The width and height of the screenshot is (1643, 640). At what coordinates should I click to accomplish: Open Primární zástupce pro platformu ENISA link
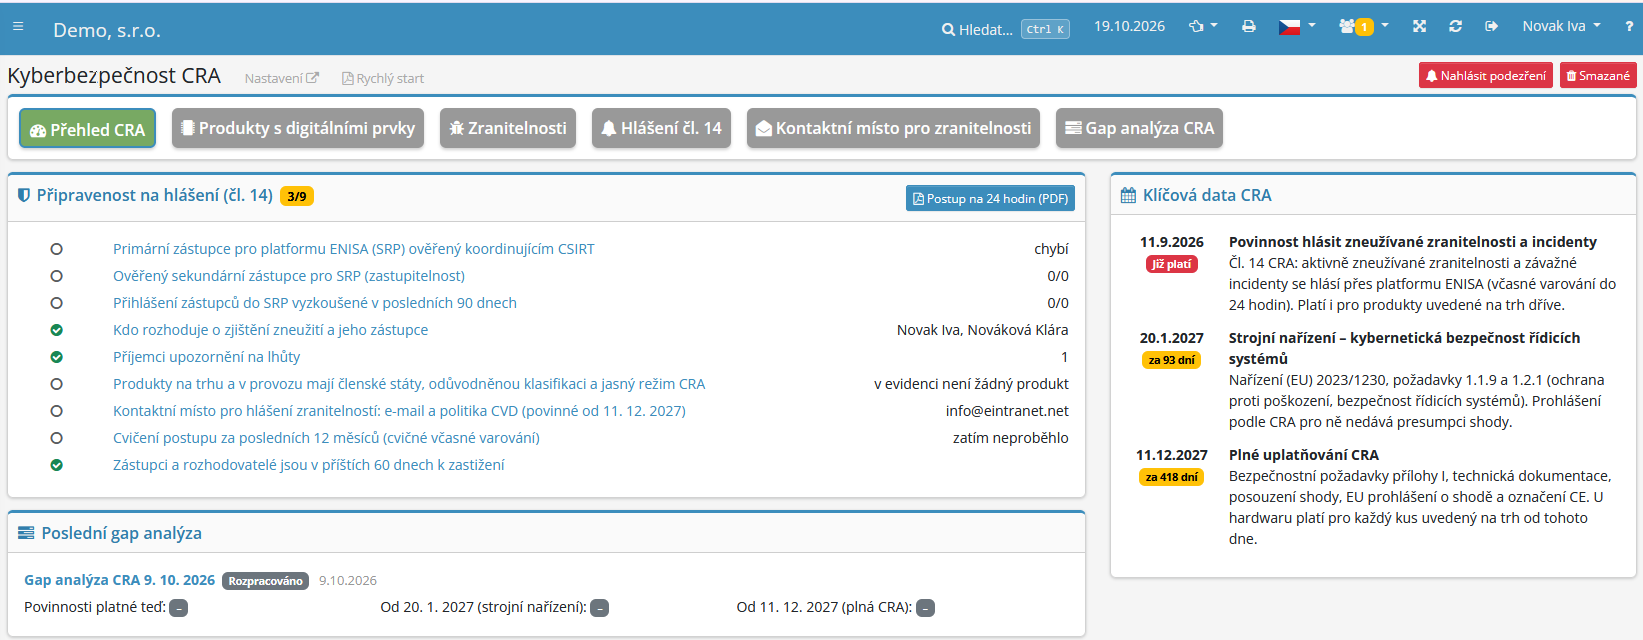click(x=354, y=249)
